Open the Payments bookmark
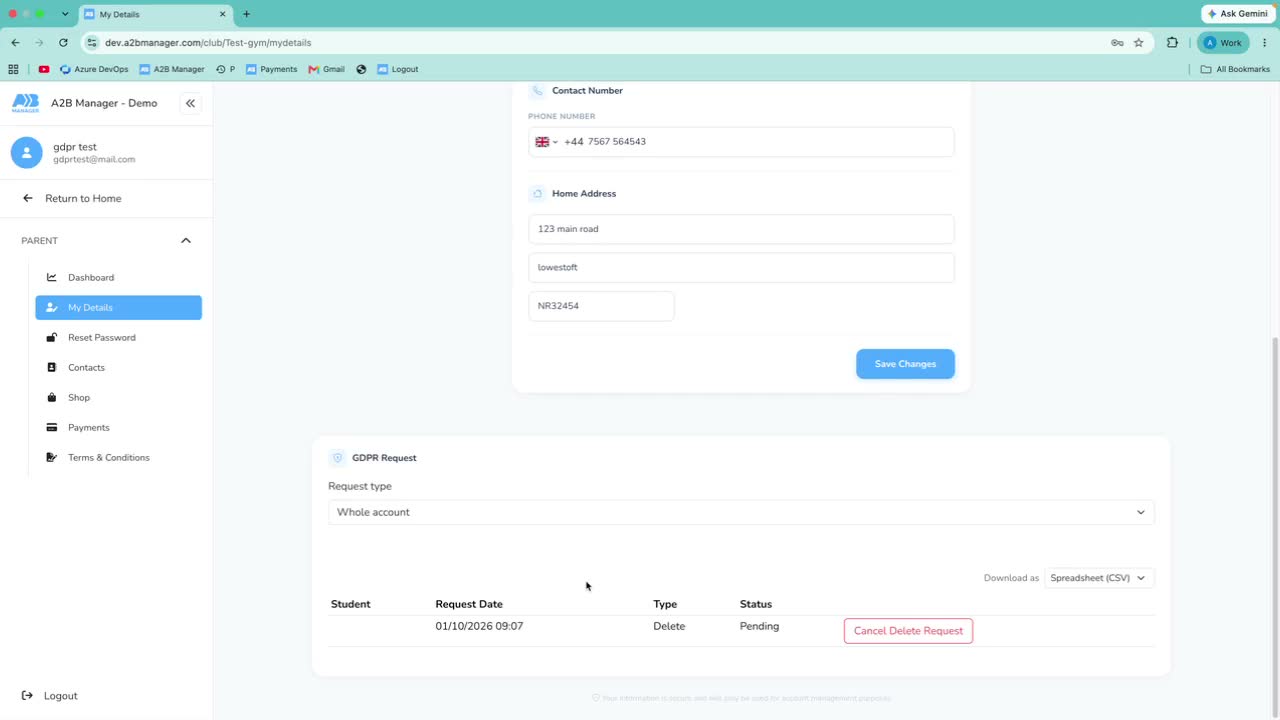 point(271,69)
